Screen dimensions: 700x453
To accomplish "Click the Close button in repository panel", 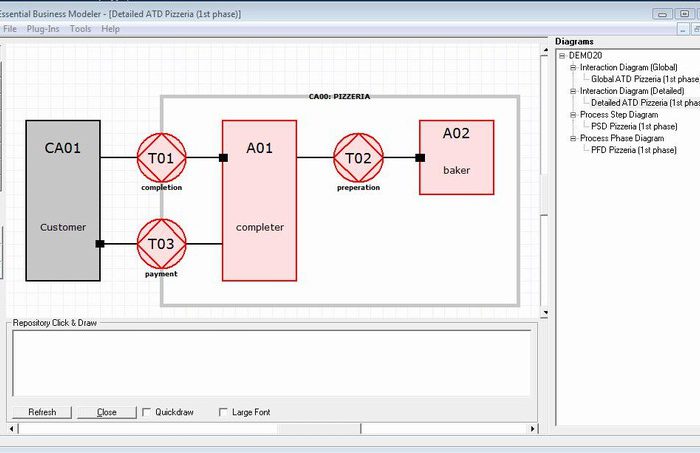I will click(106, 412).
